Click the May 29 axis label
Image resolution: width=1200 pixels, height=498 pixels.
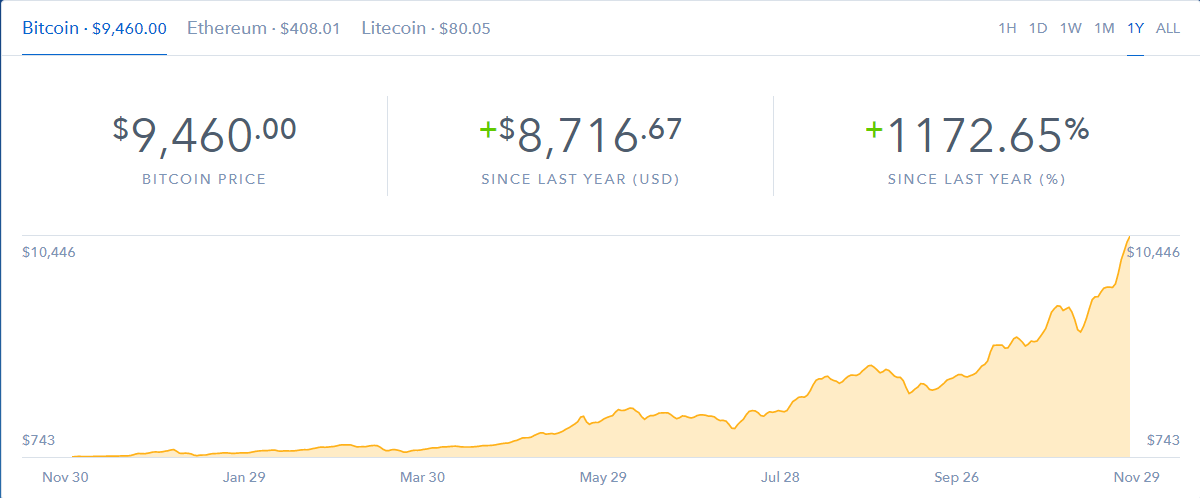603,477
